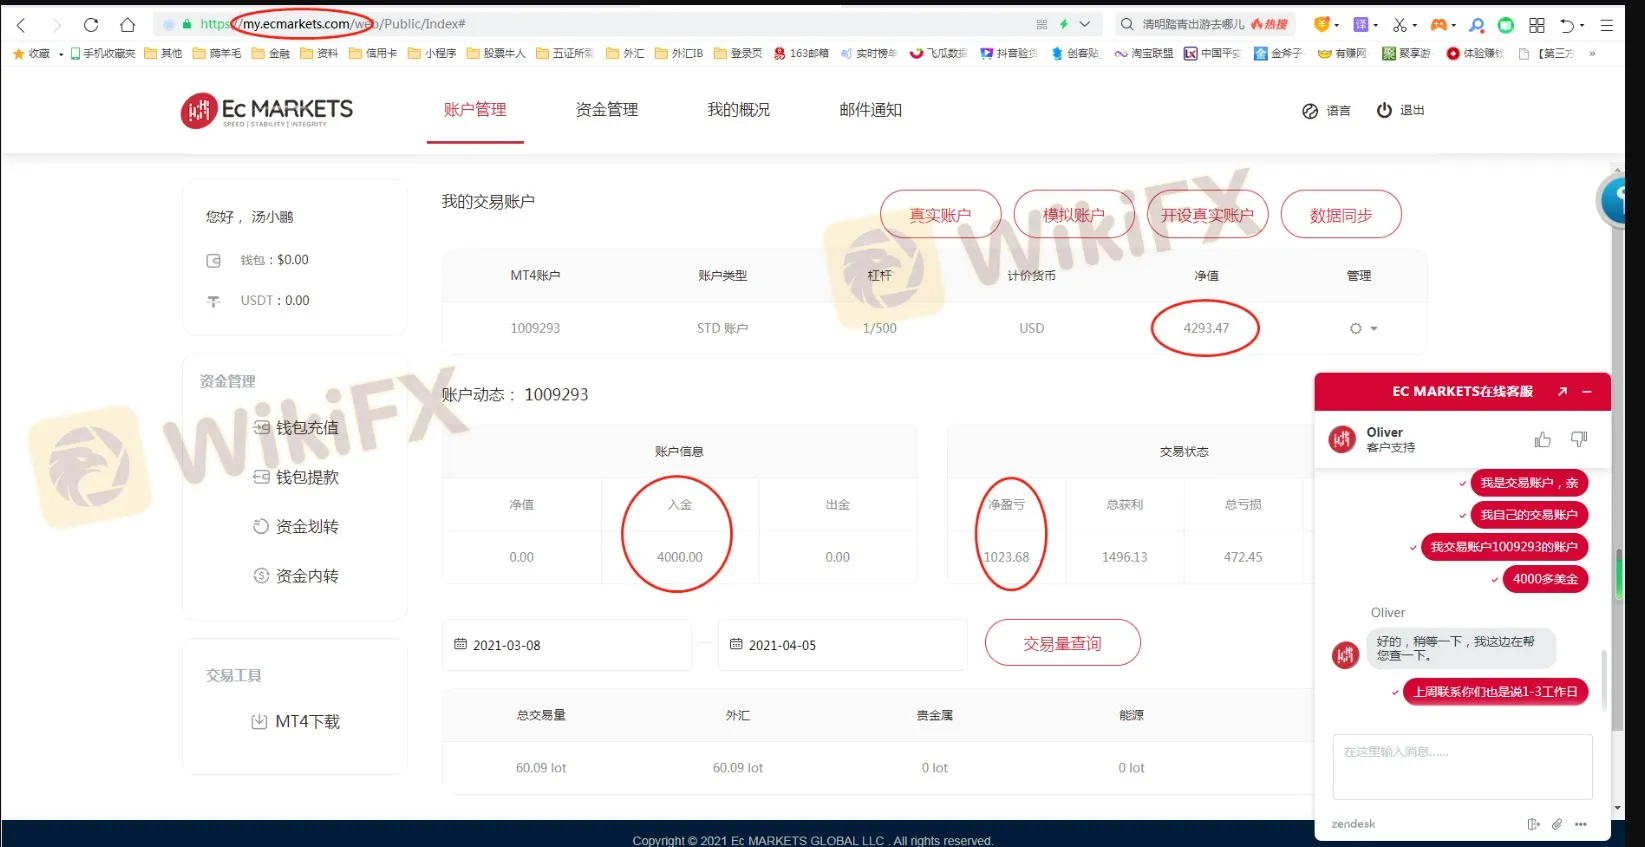Click the power icon next to 退出
The image size is (1645, 847).
(x=1384, y=110)
